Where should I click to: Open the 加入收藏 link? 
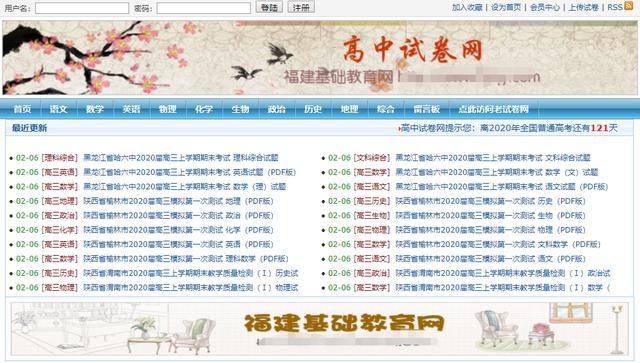coord(467,7)
